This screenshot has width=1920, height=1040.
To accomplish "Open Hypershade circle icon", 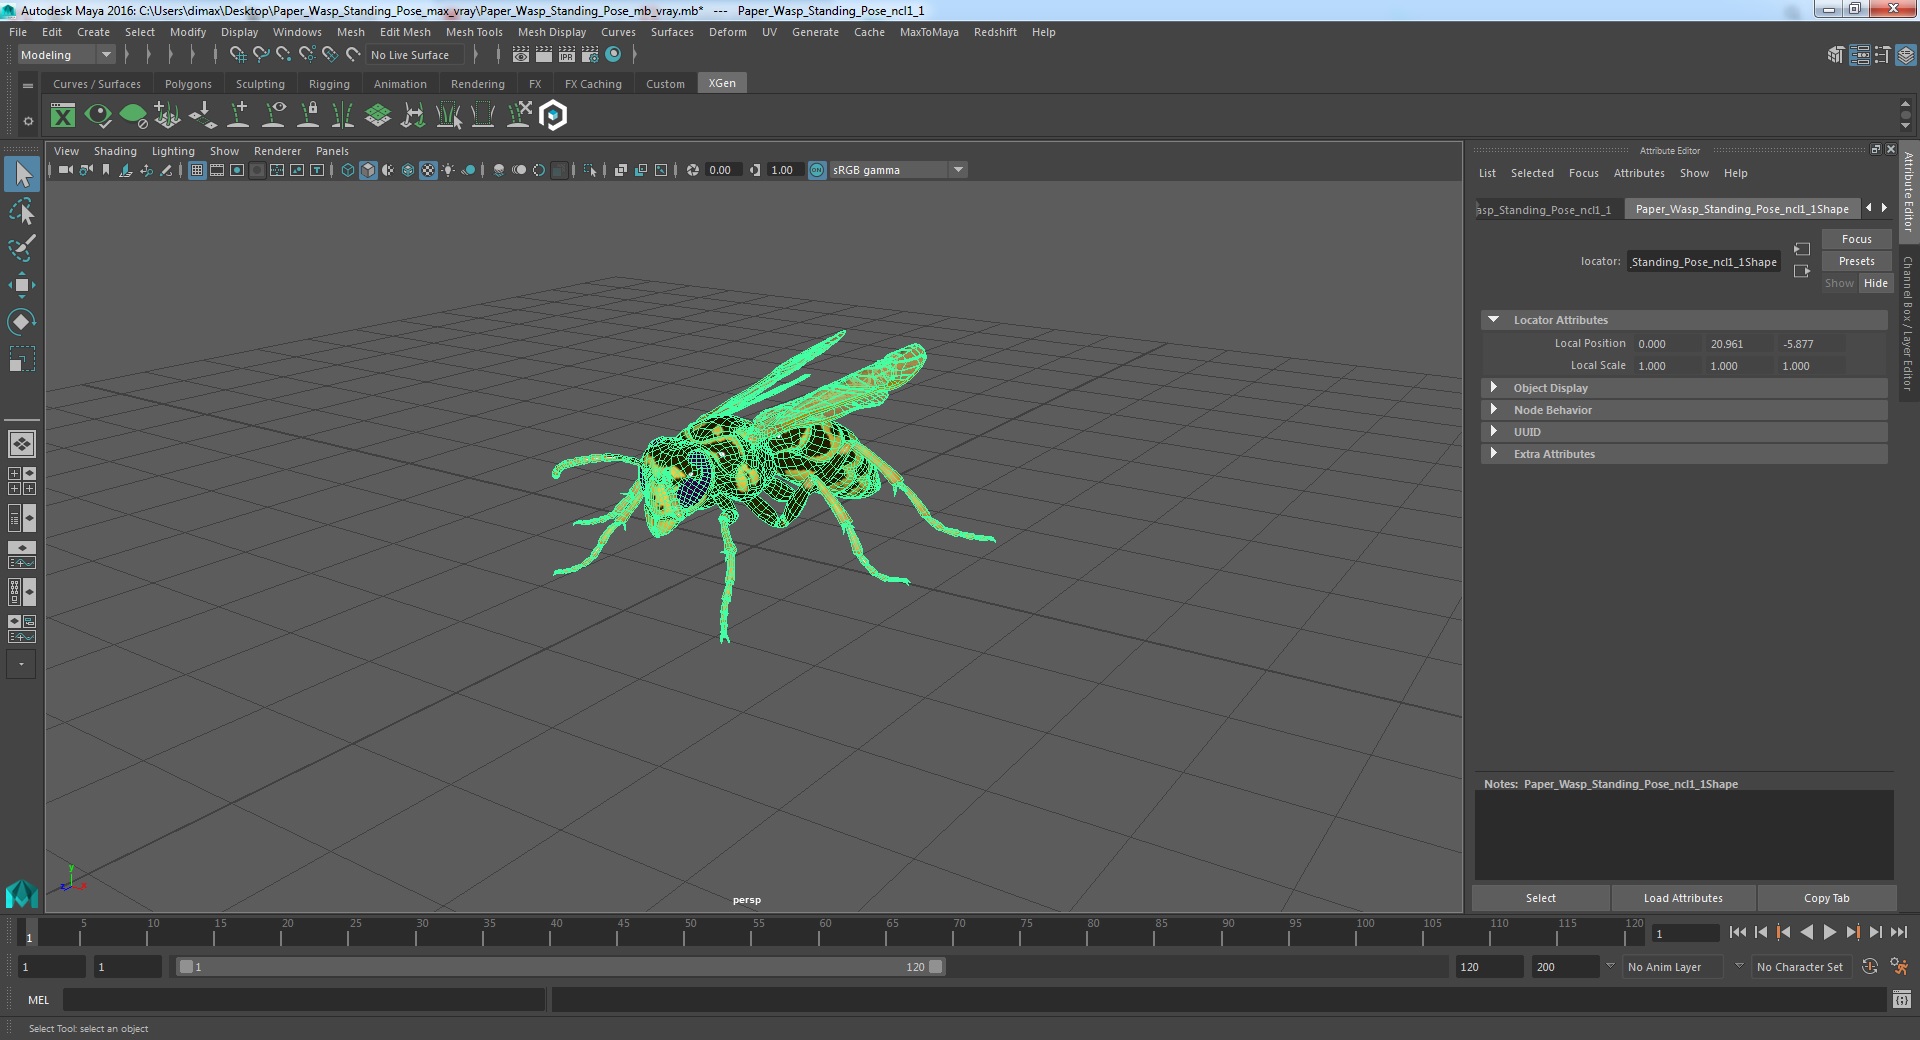I will 613,55.
